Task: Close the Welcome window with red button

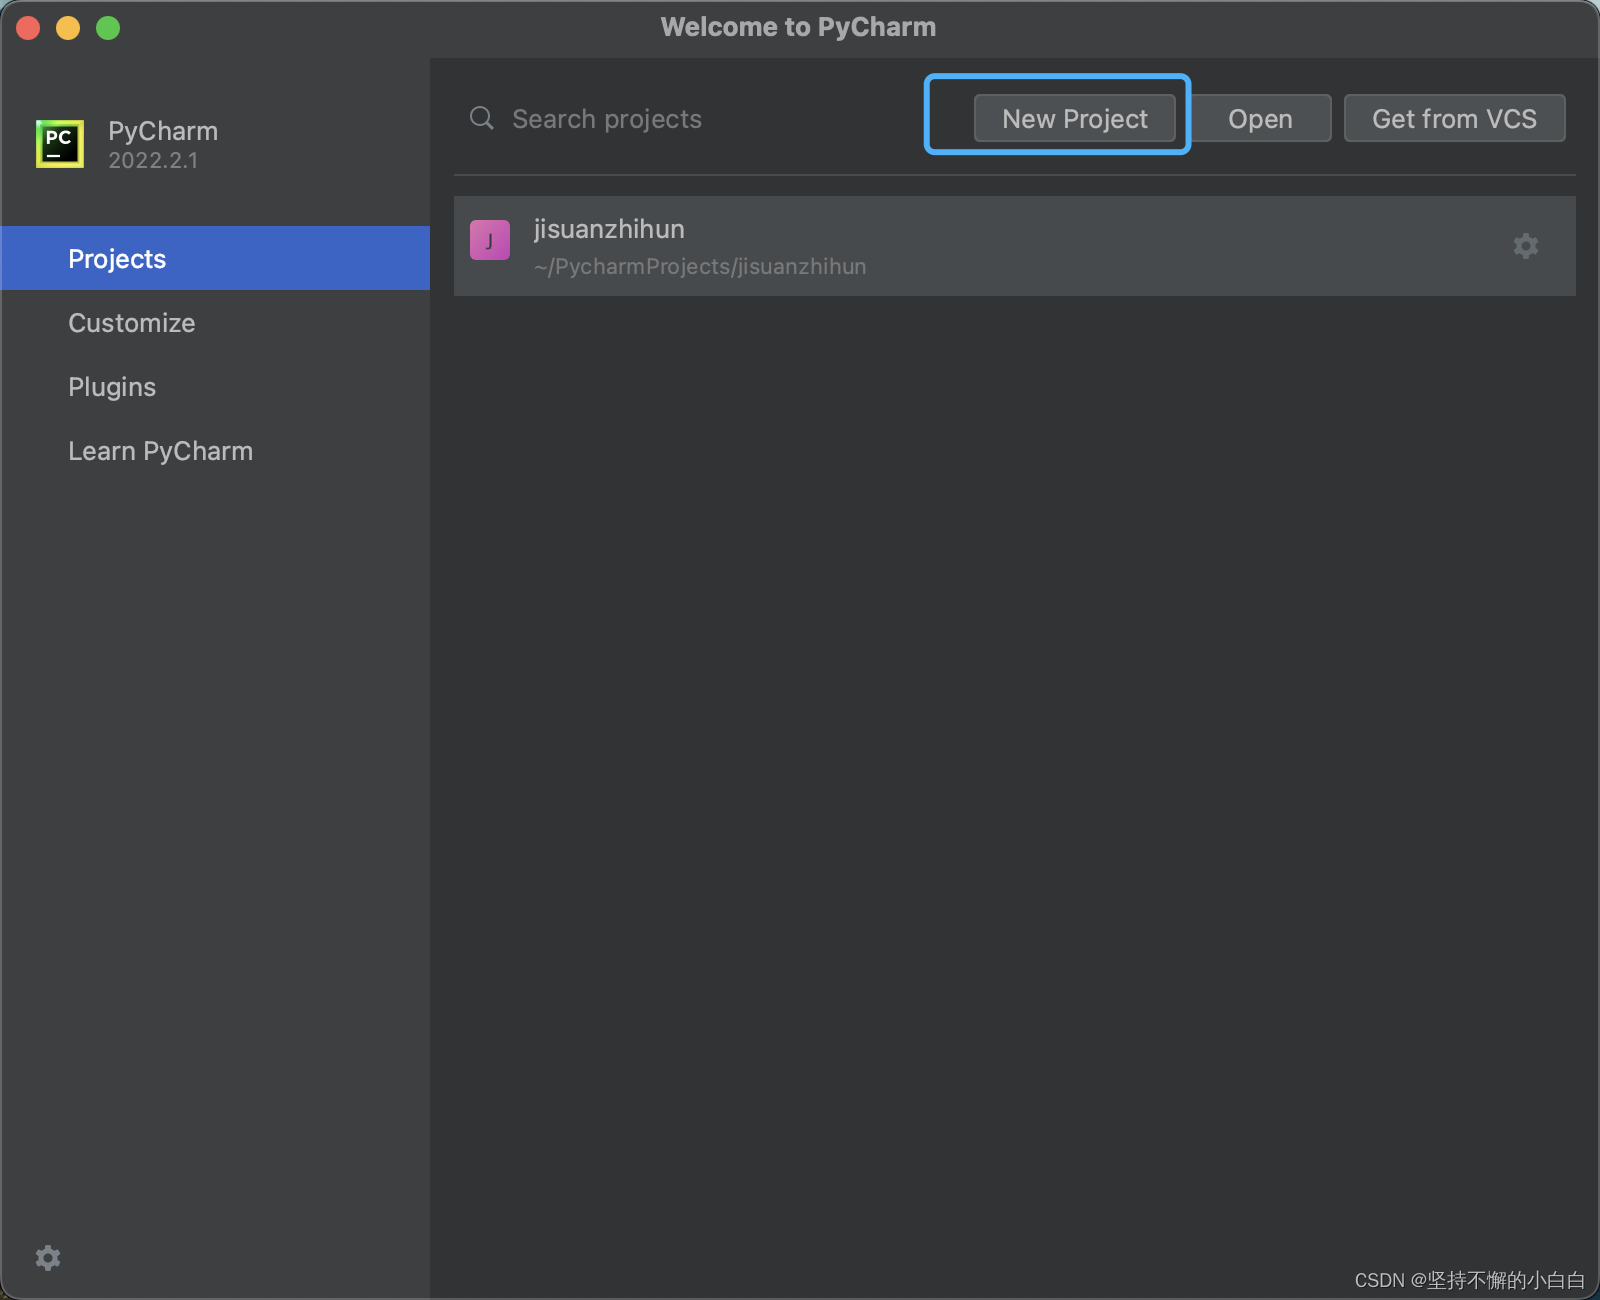Action: coord(28,28)
